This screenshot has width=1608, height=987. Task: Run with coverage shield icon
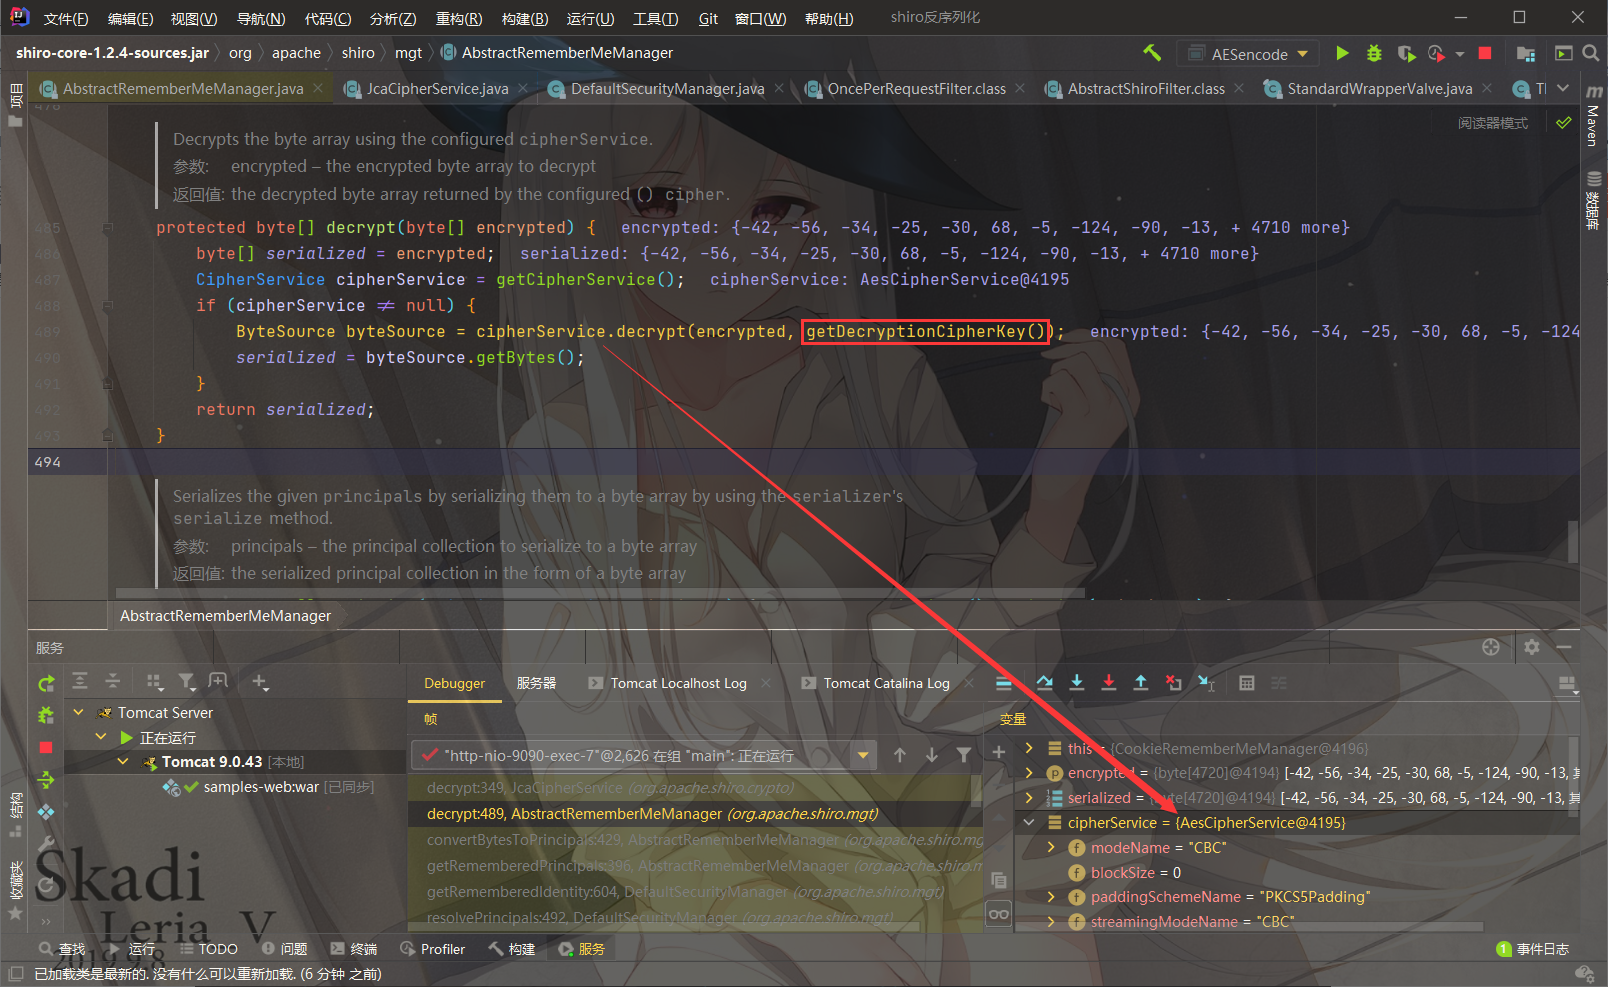pos(1406,53)
